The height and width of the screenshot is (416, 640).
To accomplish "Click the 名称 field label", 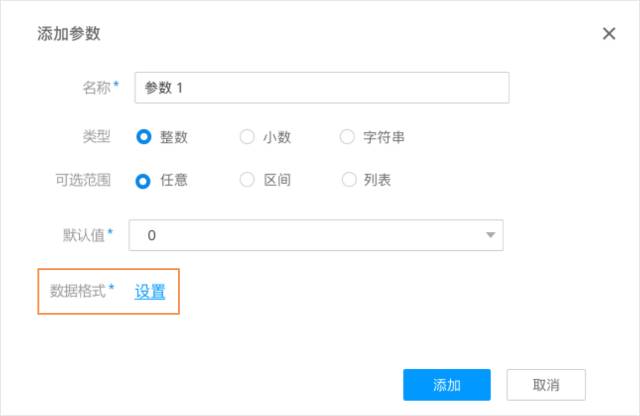I will pyautogui.click(x=95, y=87).
